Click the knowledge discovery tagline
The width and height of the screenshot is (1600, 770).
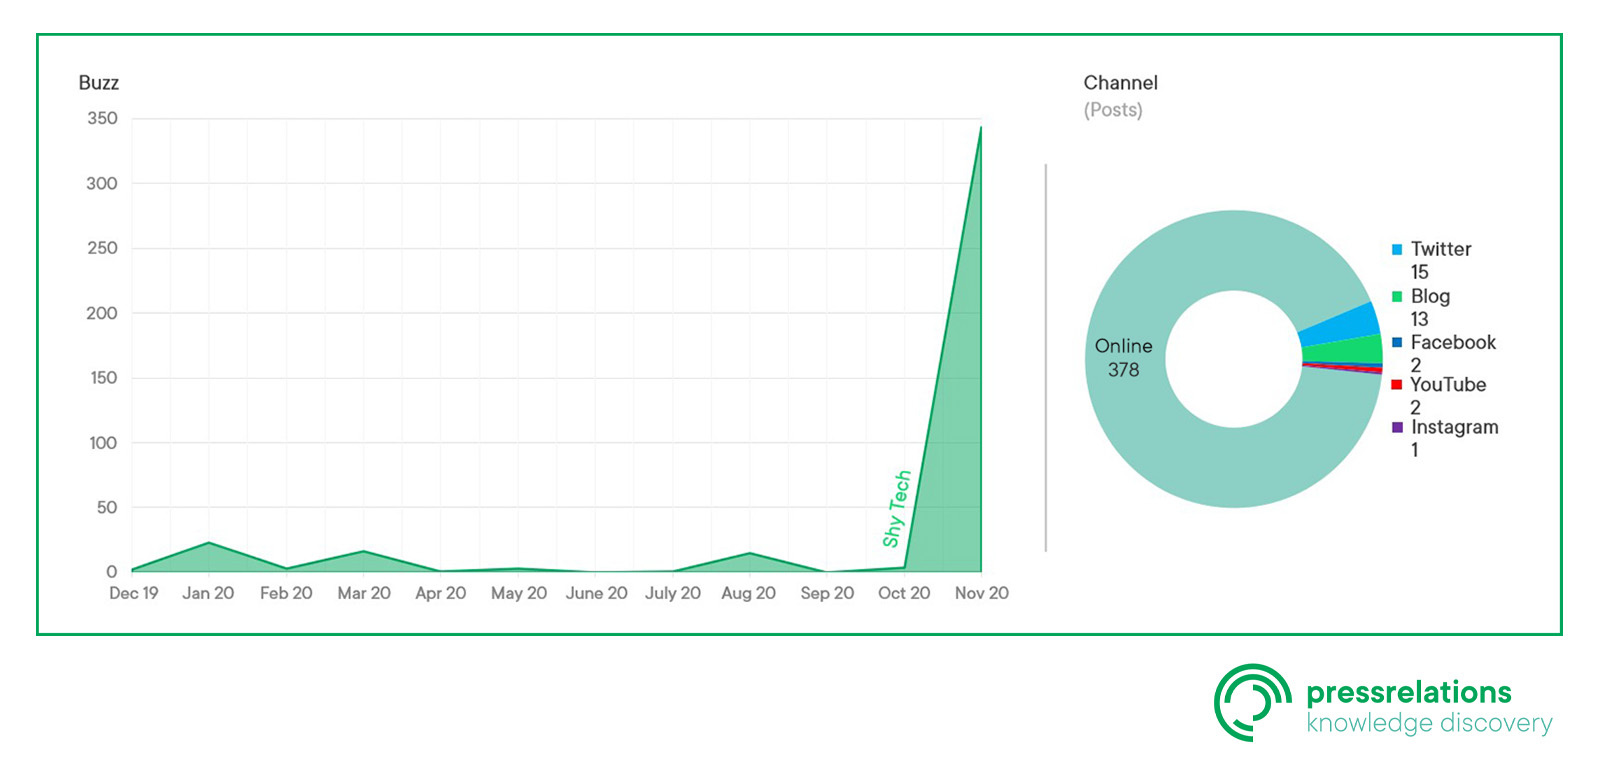click(x=1430, y=723)
